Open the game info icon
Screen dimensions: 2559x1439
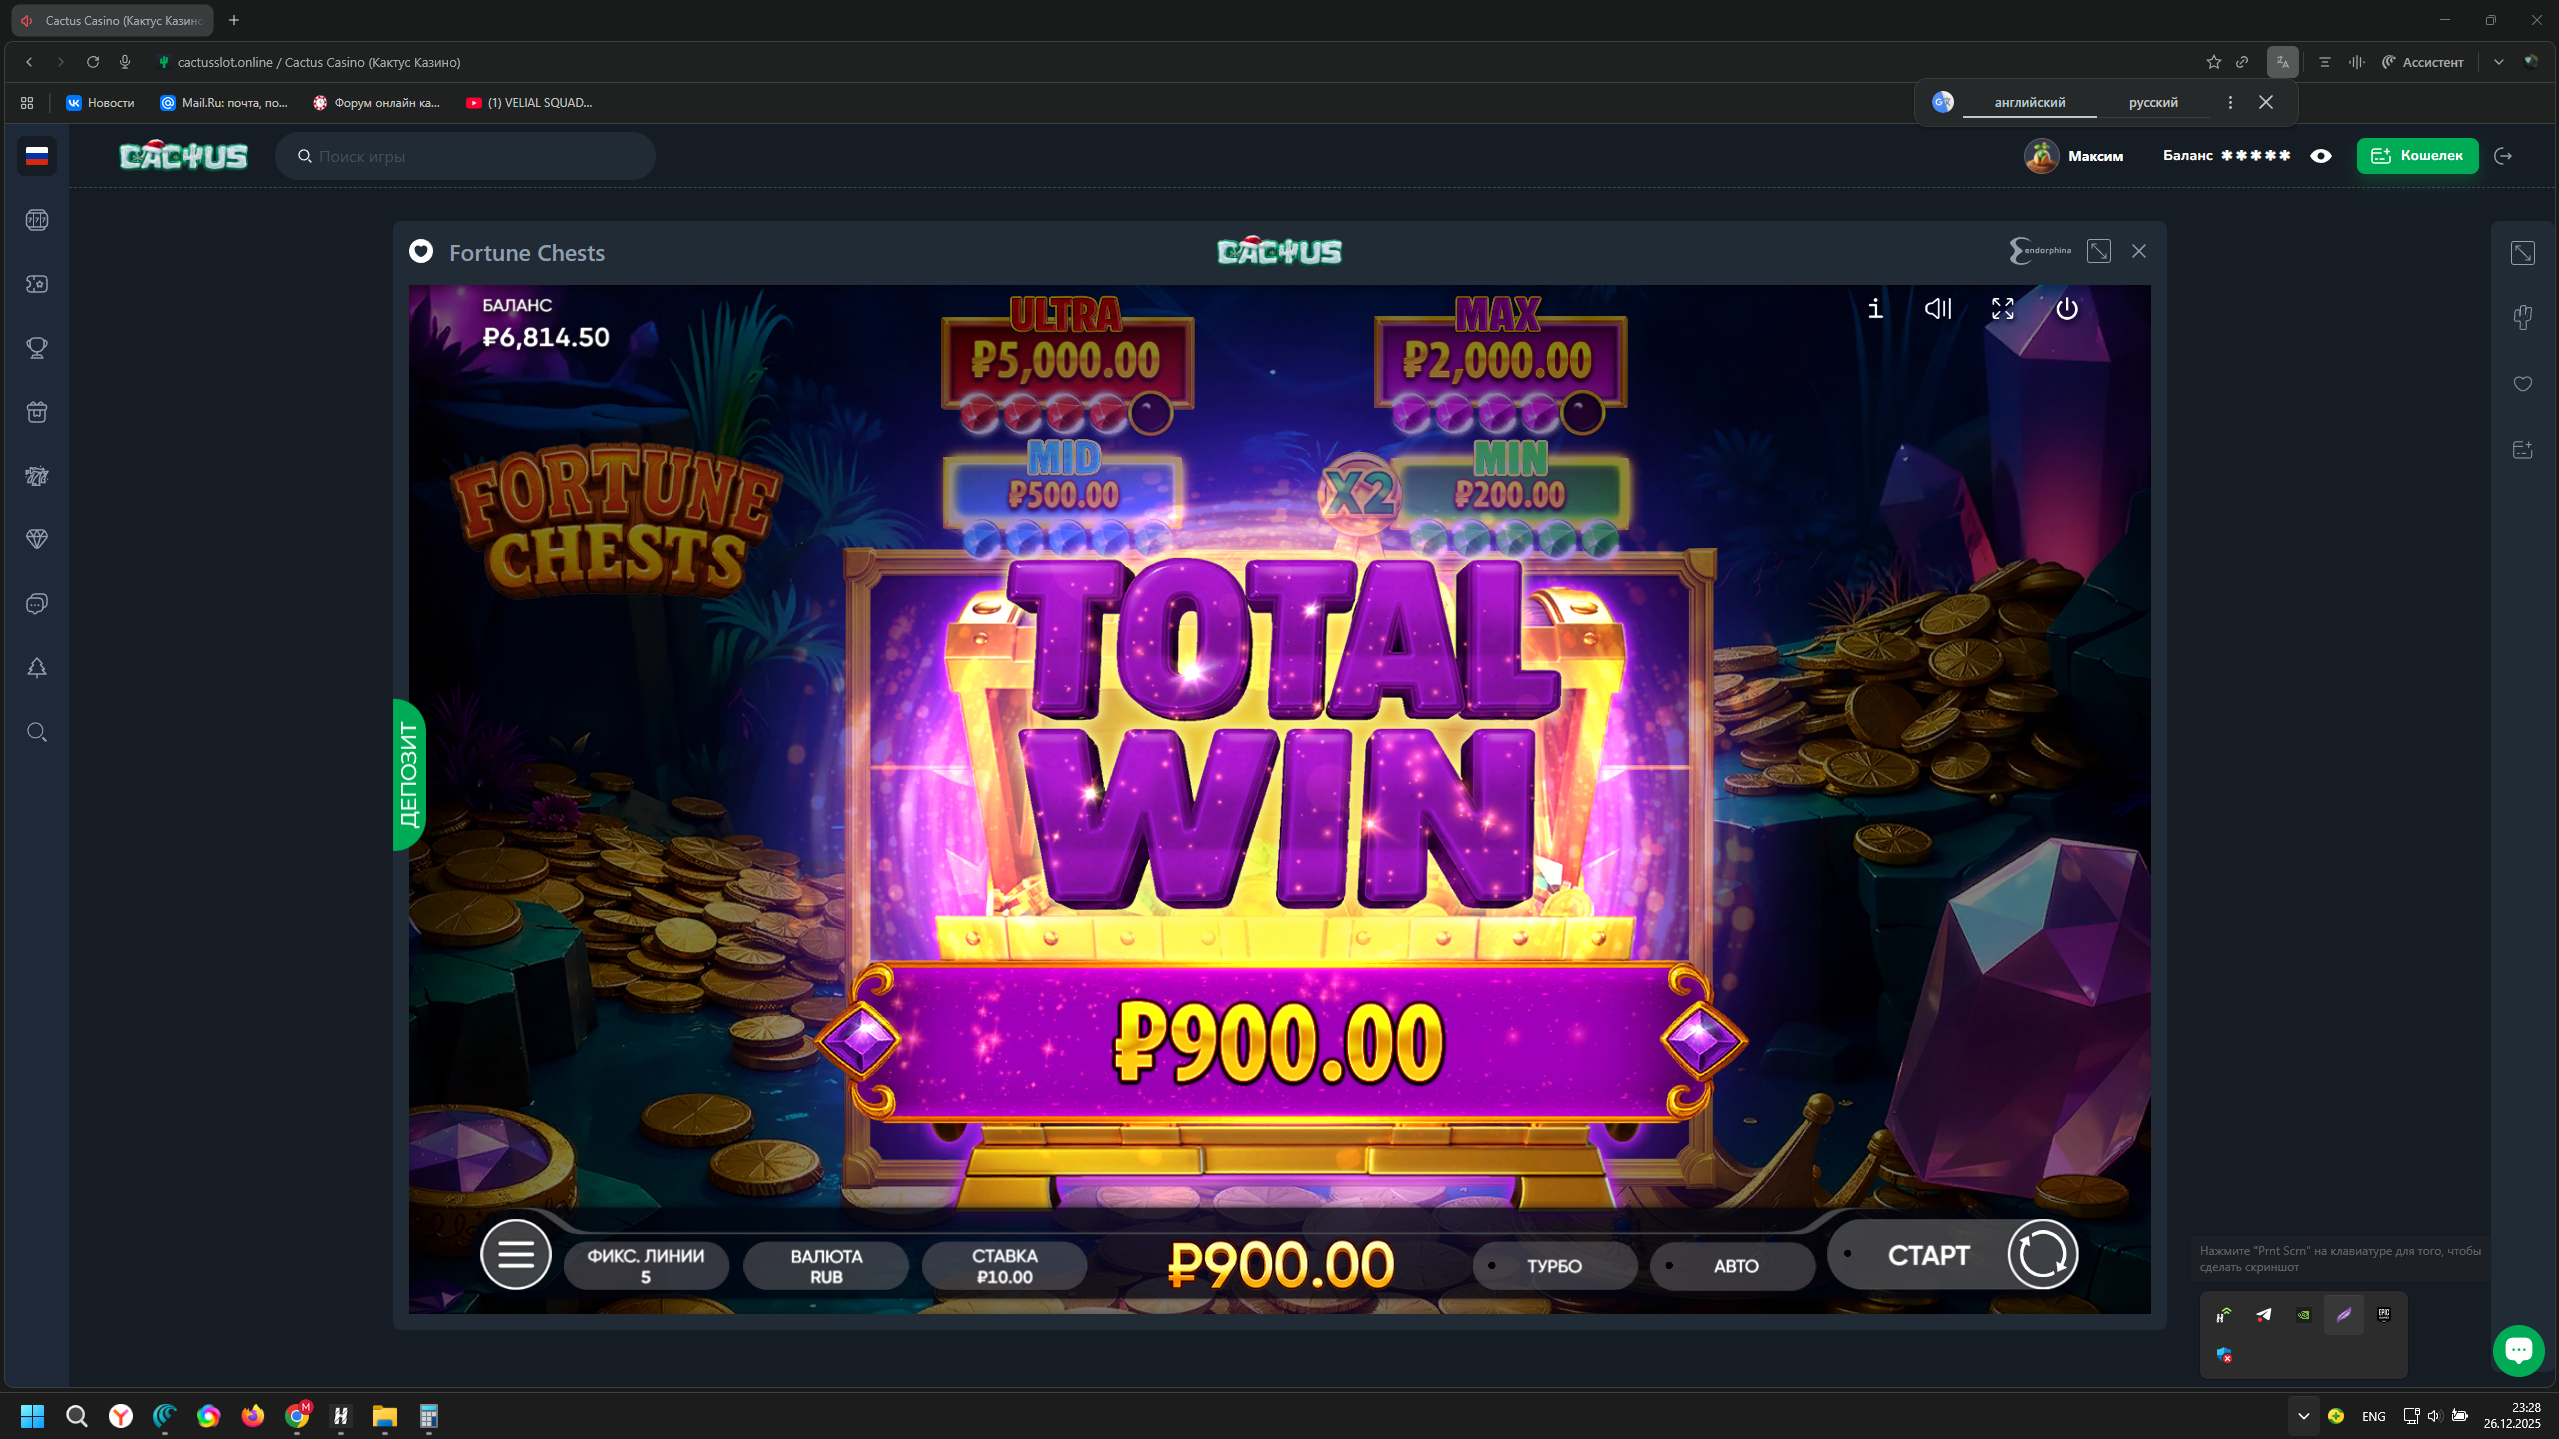pyautogui.click(x=1875, y=309)
